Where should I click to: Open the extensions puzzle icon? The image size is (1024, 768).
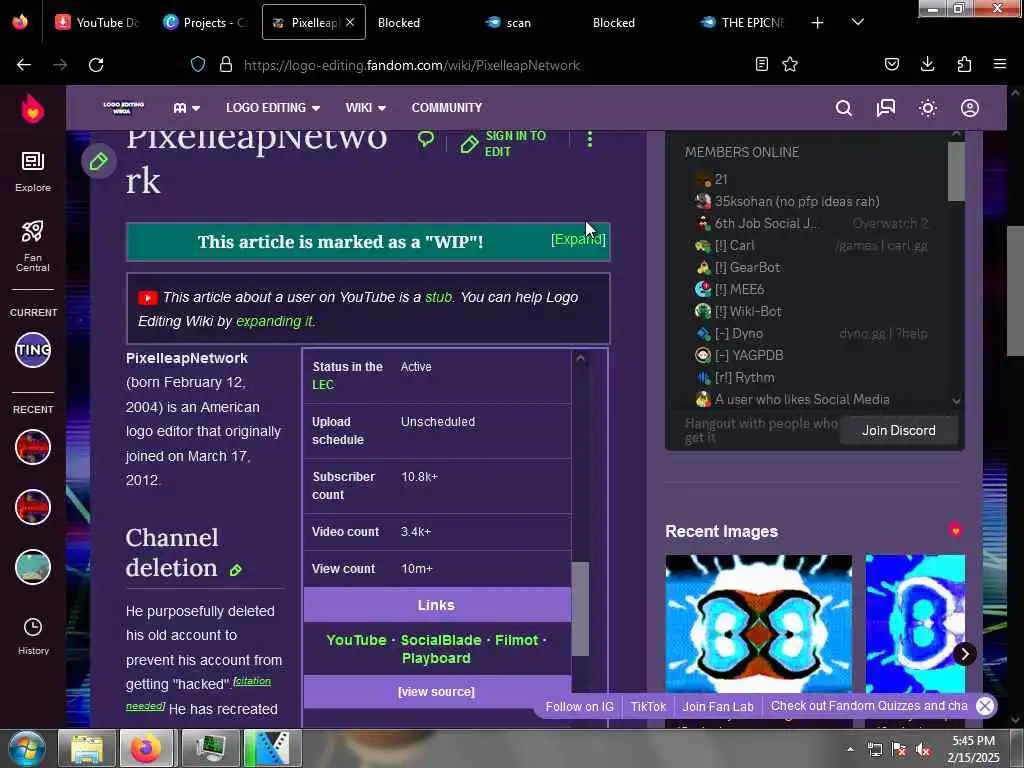pos(964,64)
